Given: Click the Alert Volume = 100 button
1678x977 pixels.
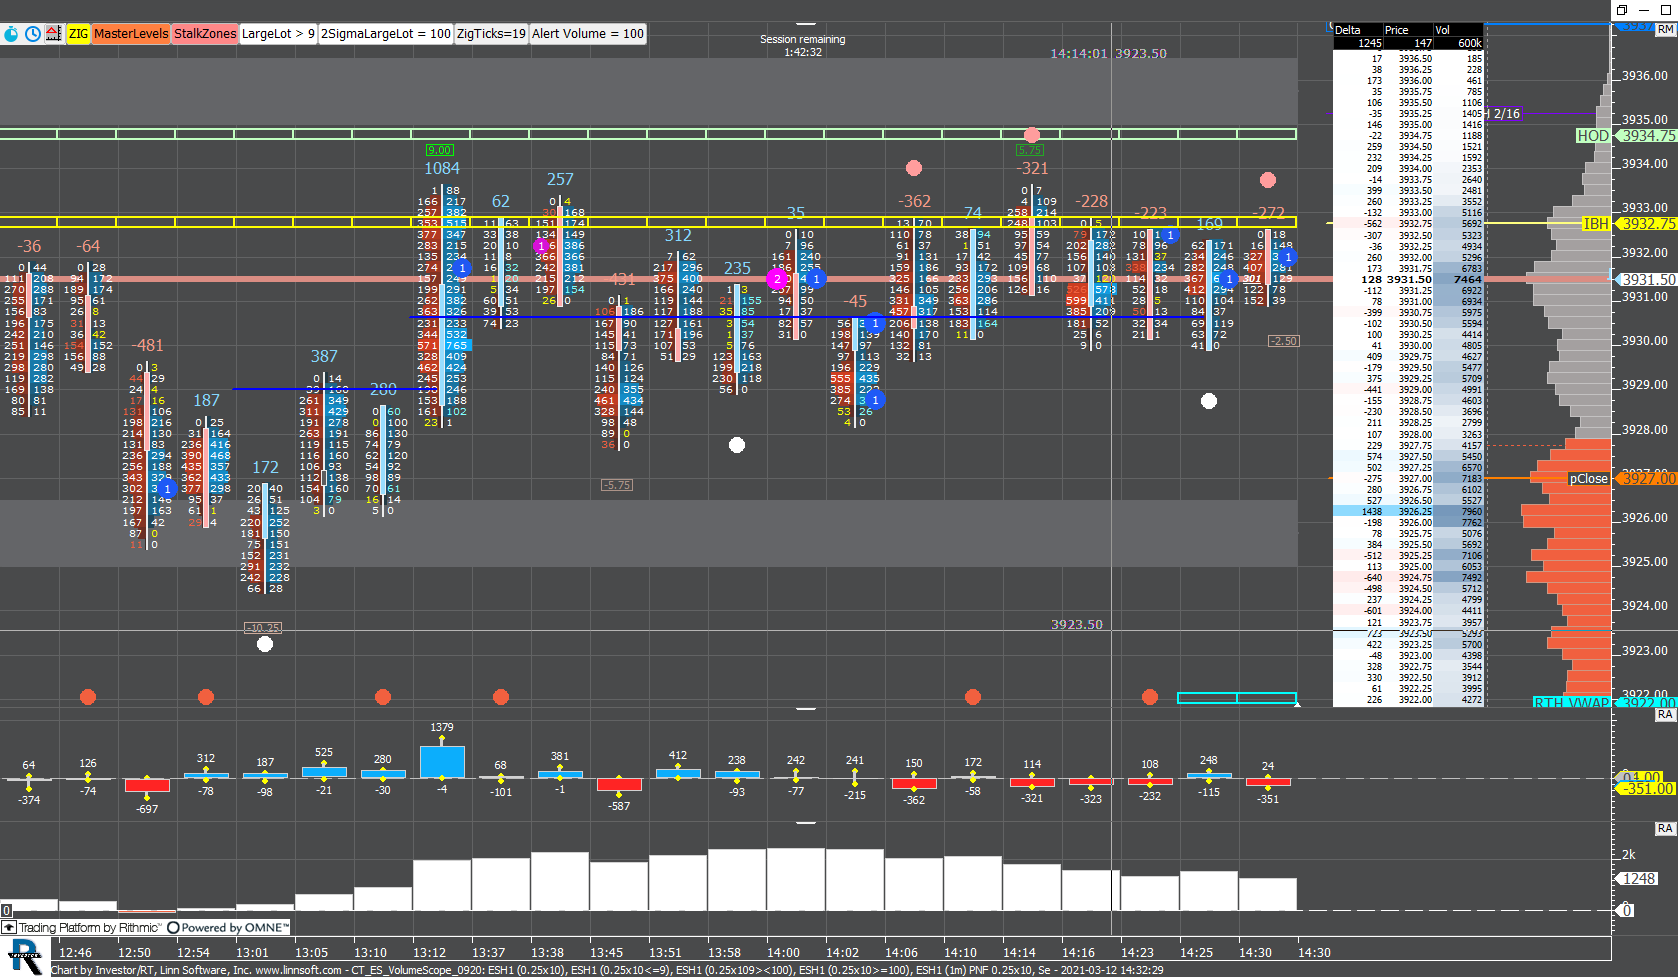Looking at the screenshot, I should click(x=588, y=34).
